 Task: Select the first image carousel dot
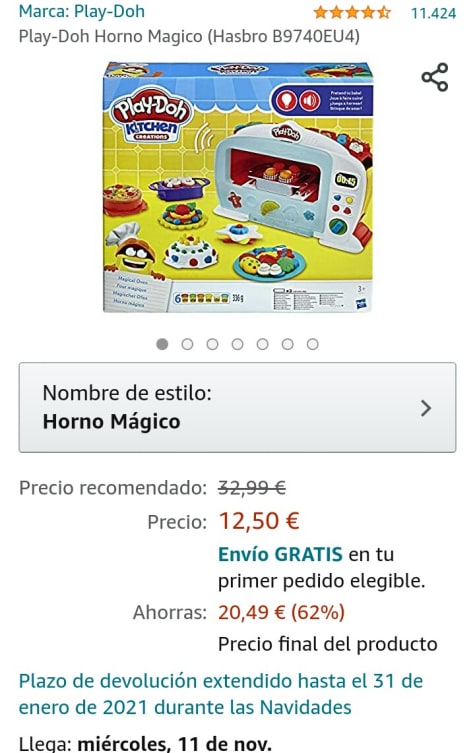pyautogui.click(x=162, y=344)
